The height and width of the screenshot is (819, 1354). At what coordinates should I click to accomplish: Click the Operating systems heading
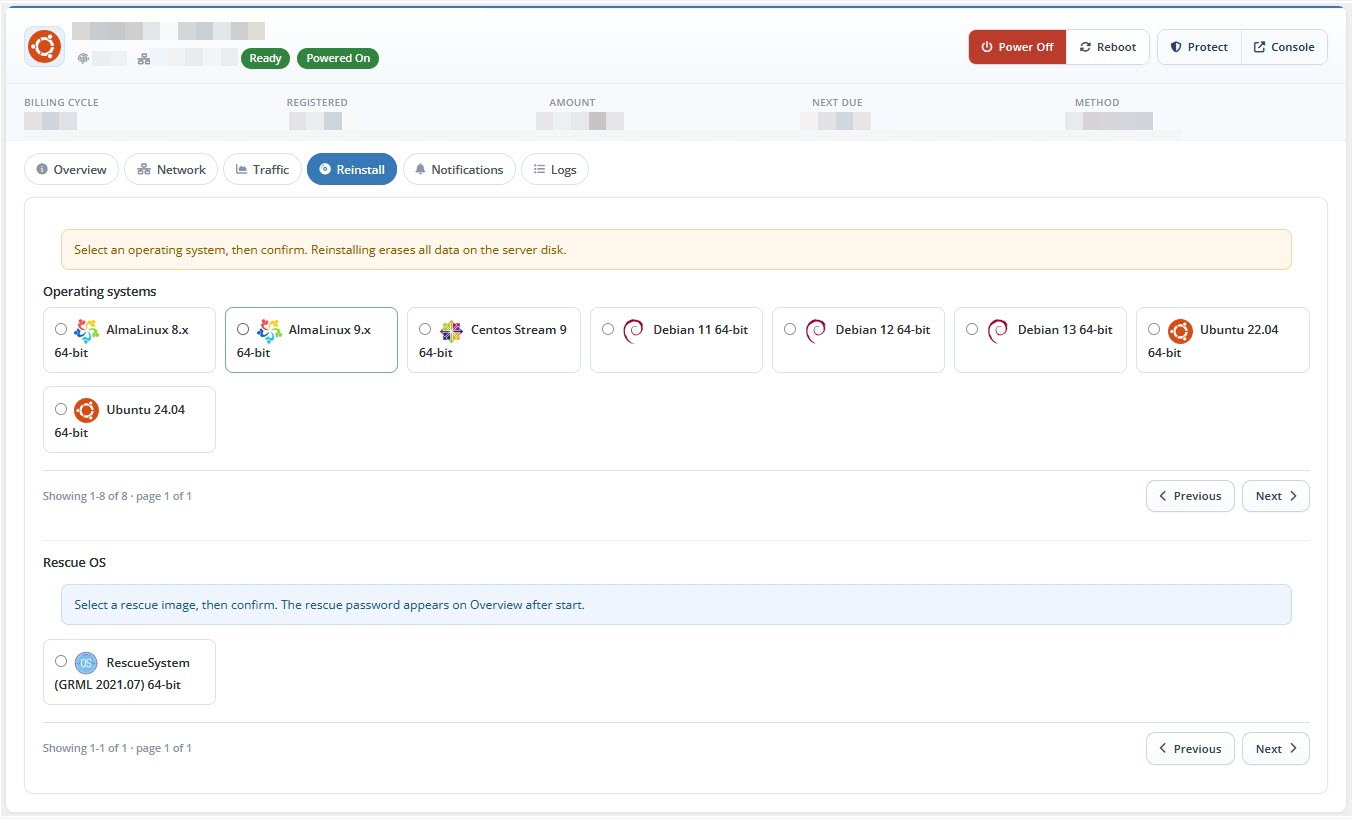[100, 292]
